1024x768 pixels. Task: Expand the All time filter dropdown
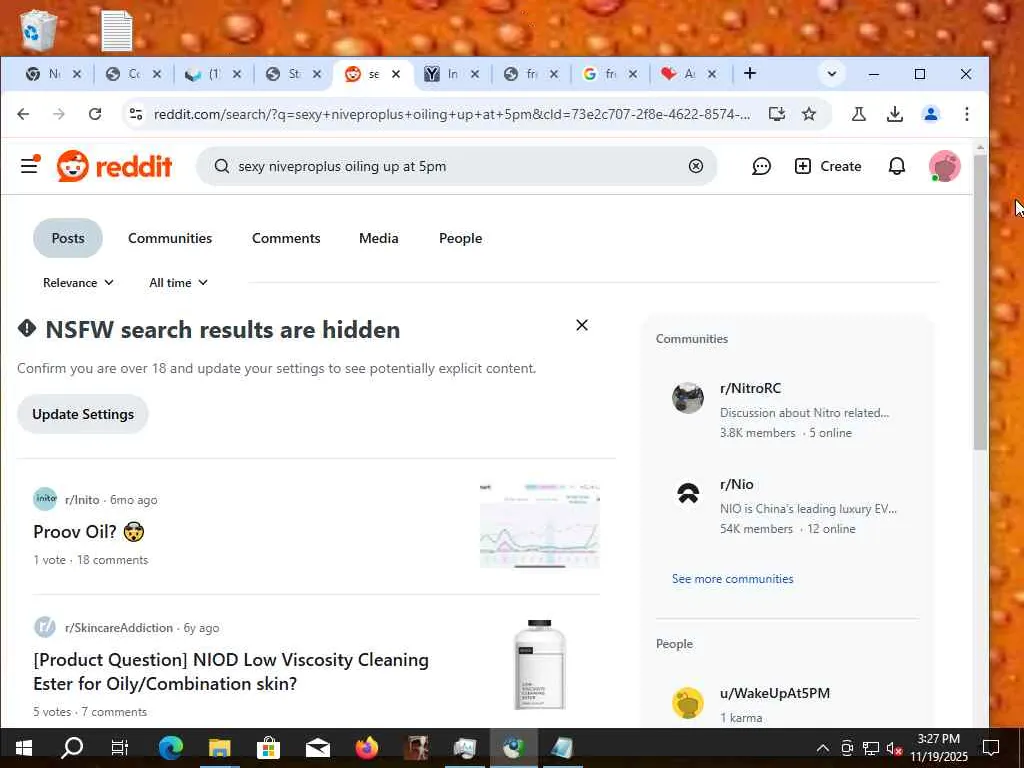[x=178, y=283]
